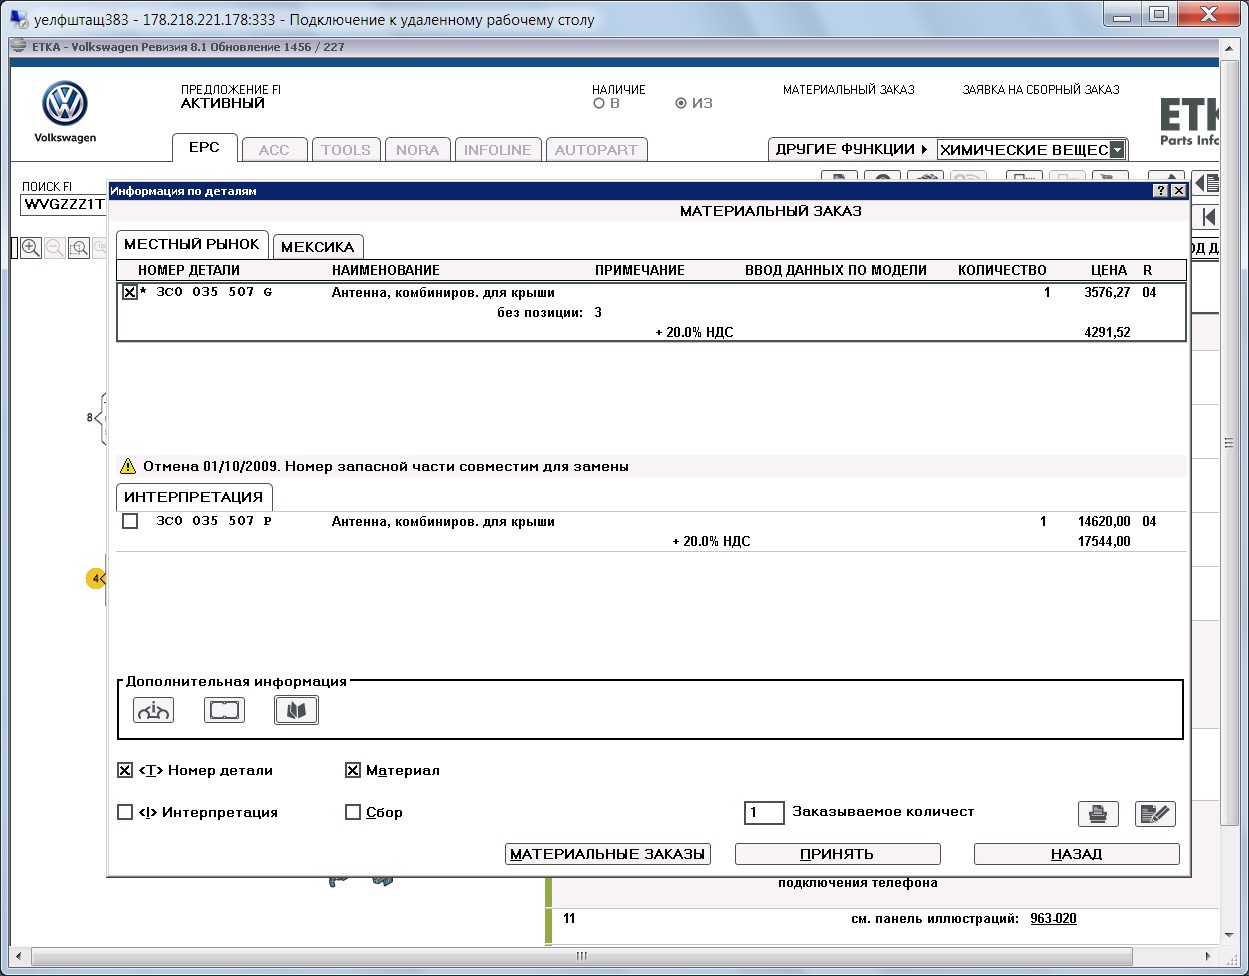Click the ПРИНЯТЬ button
Viewport: 1249px width, 976px height.
point(838,854)
